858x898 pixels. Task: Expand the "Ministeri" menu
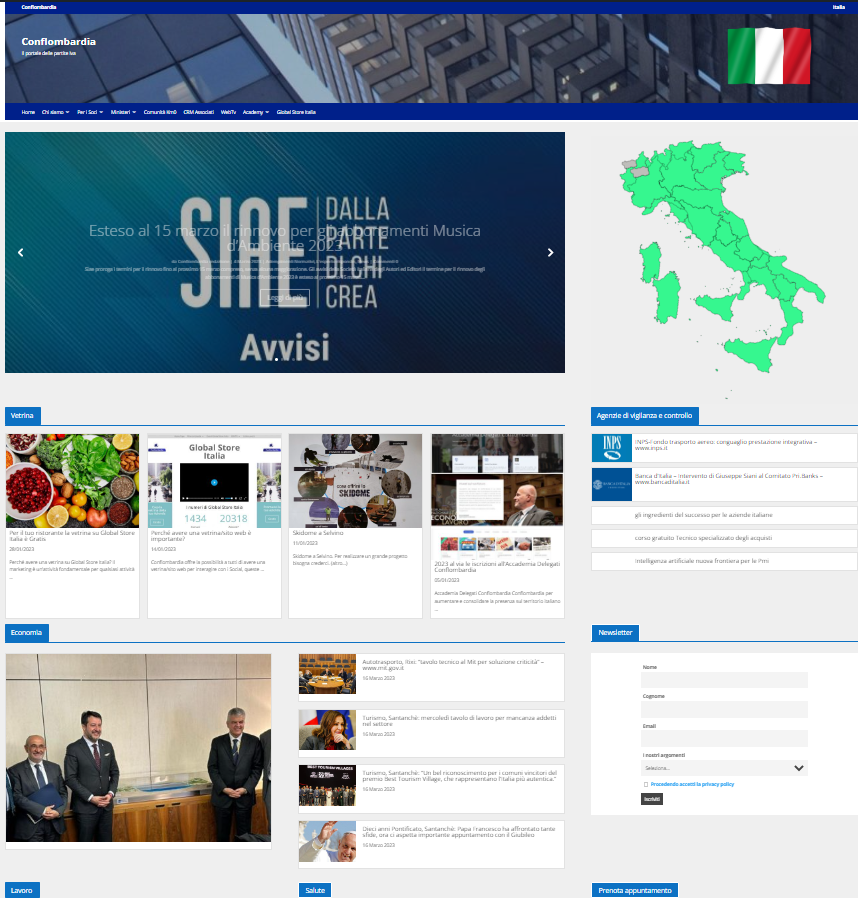click(123, 112)
